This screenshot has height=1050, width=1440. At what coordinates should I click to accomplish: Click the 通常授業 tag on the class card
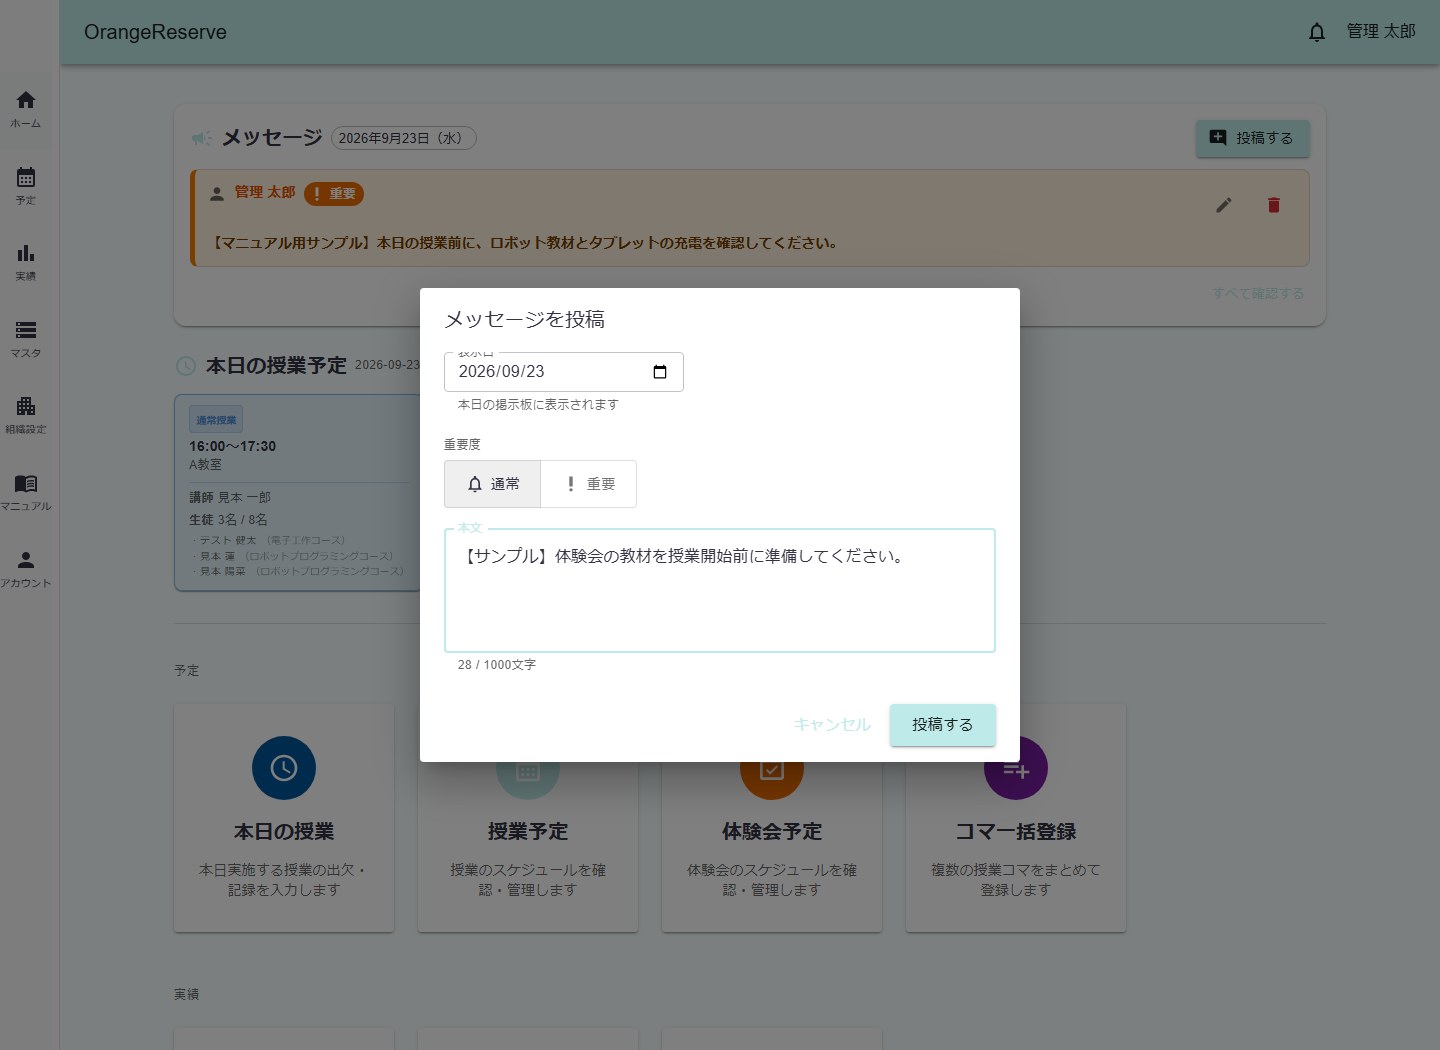click(x=216, y=420)
